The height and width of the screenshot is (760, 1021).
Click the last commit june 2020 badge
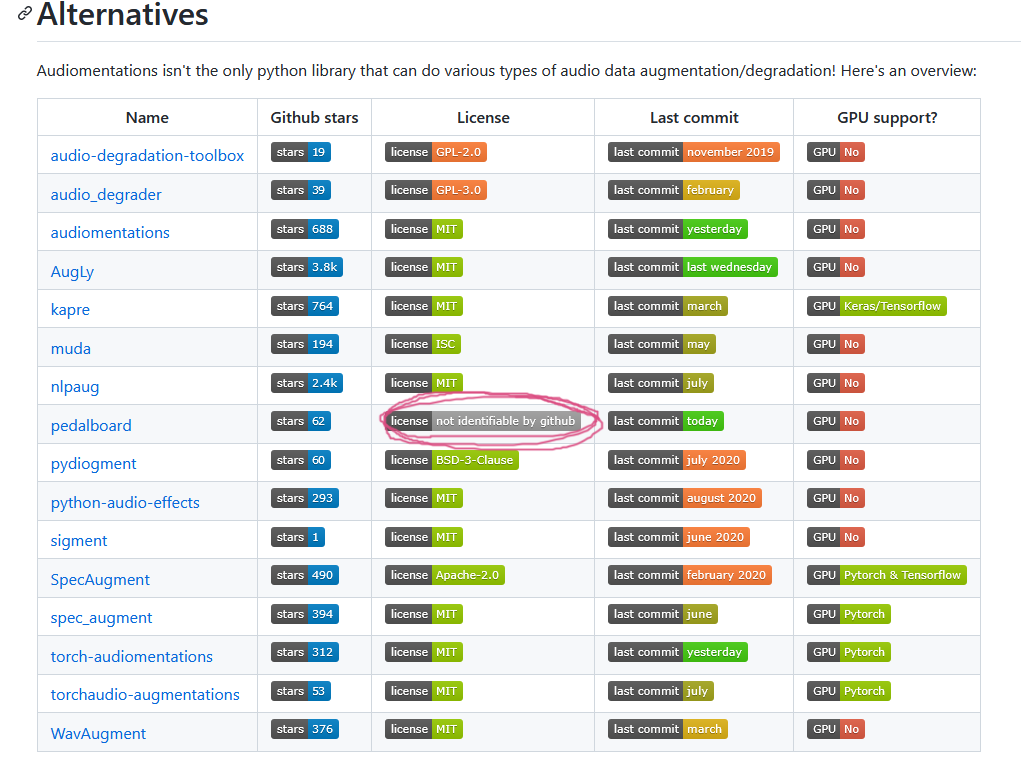coord(679,537)
